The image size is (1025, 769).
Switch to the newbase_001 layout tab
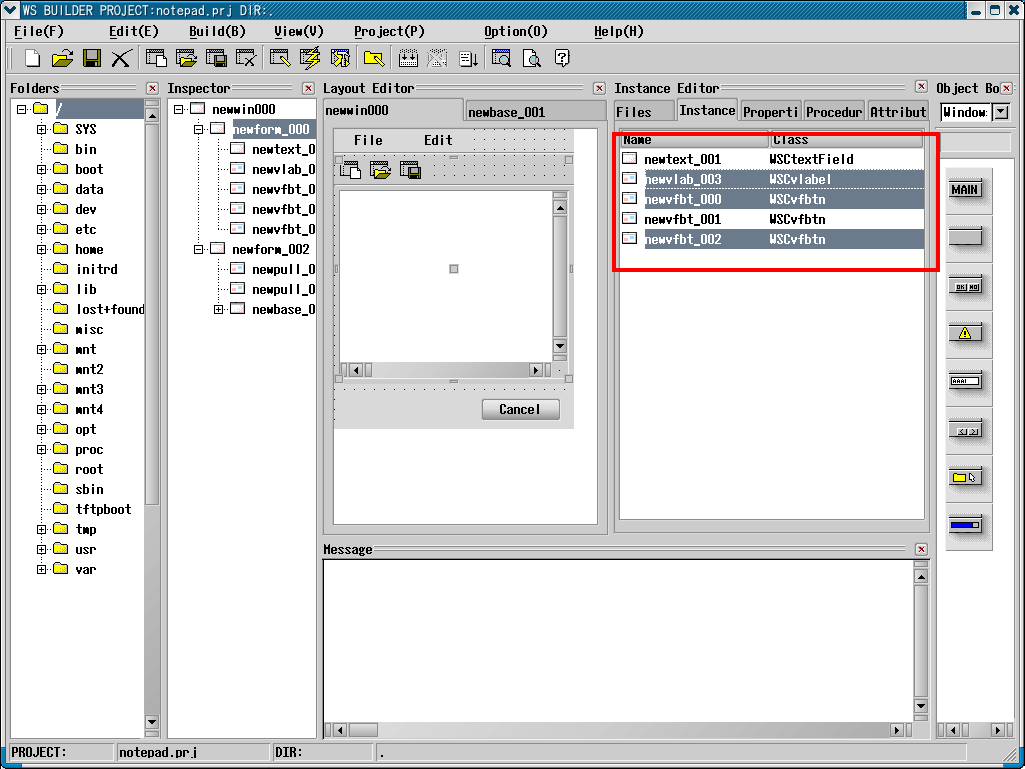[x=535, y=112]
